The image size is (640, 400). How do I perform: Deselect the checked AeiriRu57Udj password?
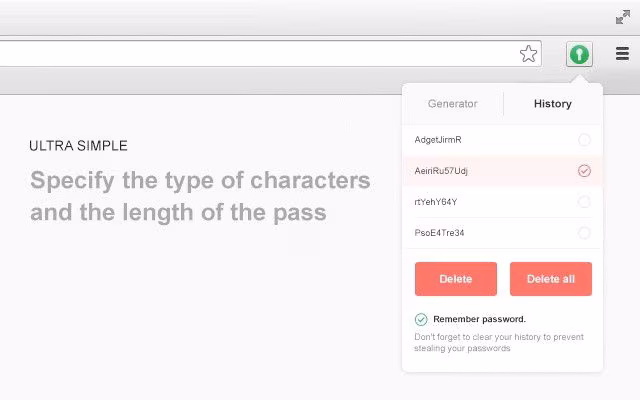[584, 171]
